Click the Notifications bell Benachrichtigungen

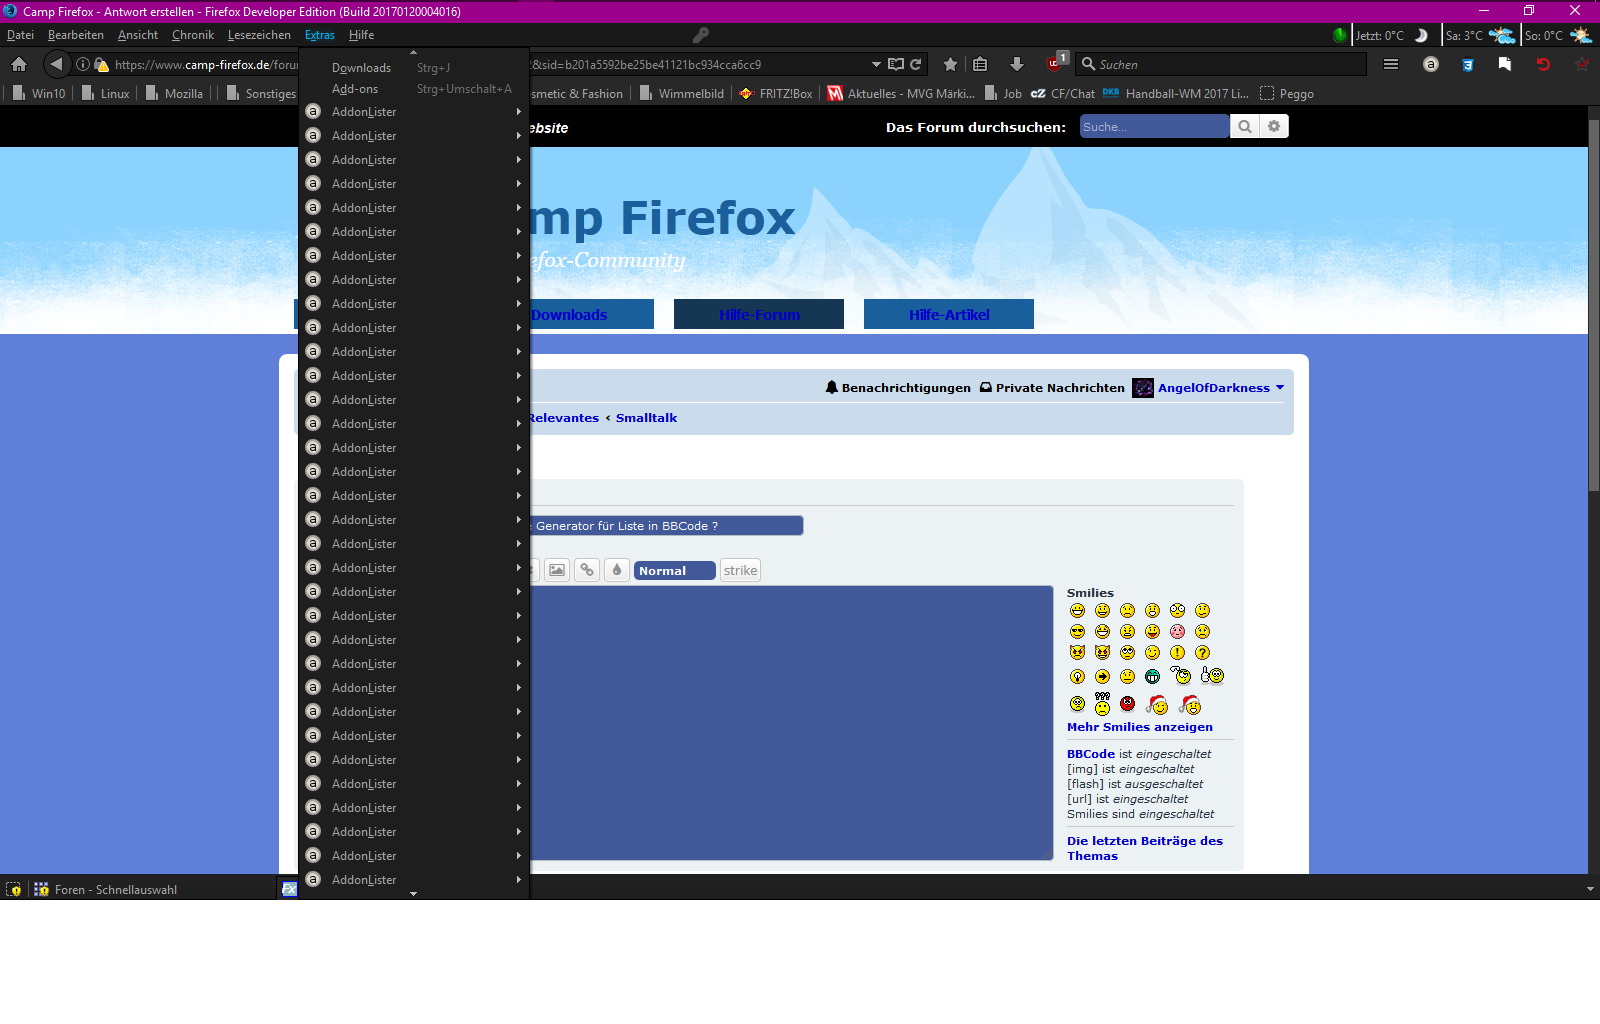click(x=898, y=388)
